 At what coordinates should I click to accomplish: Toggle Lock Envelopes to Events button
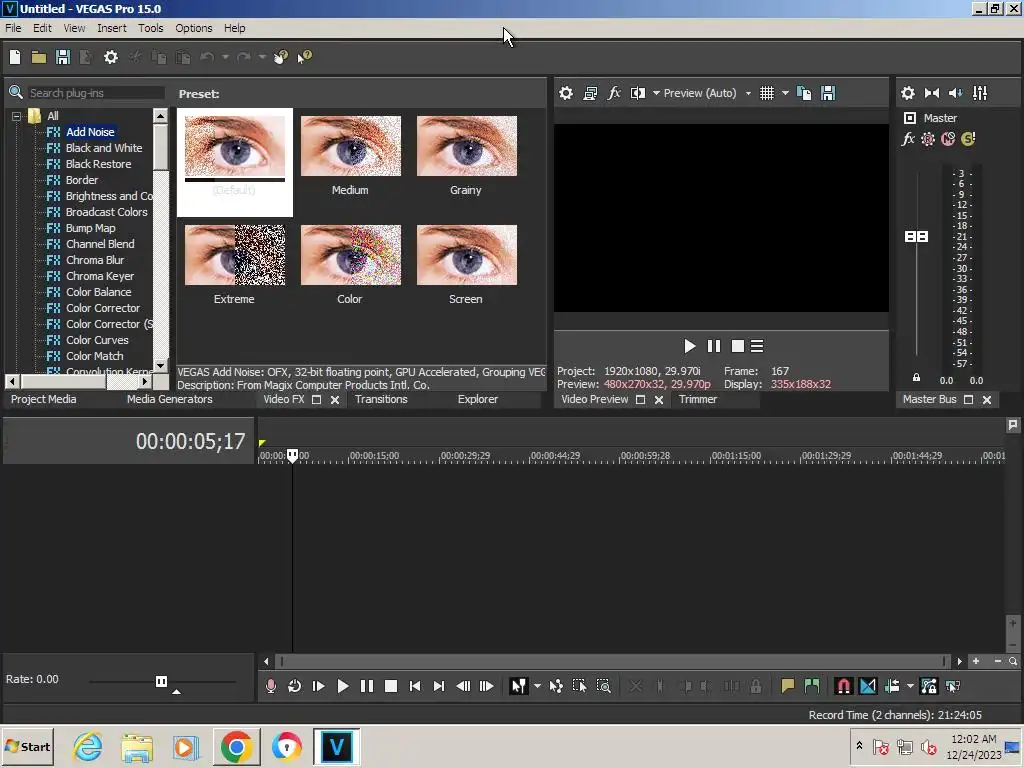[x=929, y=686]
